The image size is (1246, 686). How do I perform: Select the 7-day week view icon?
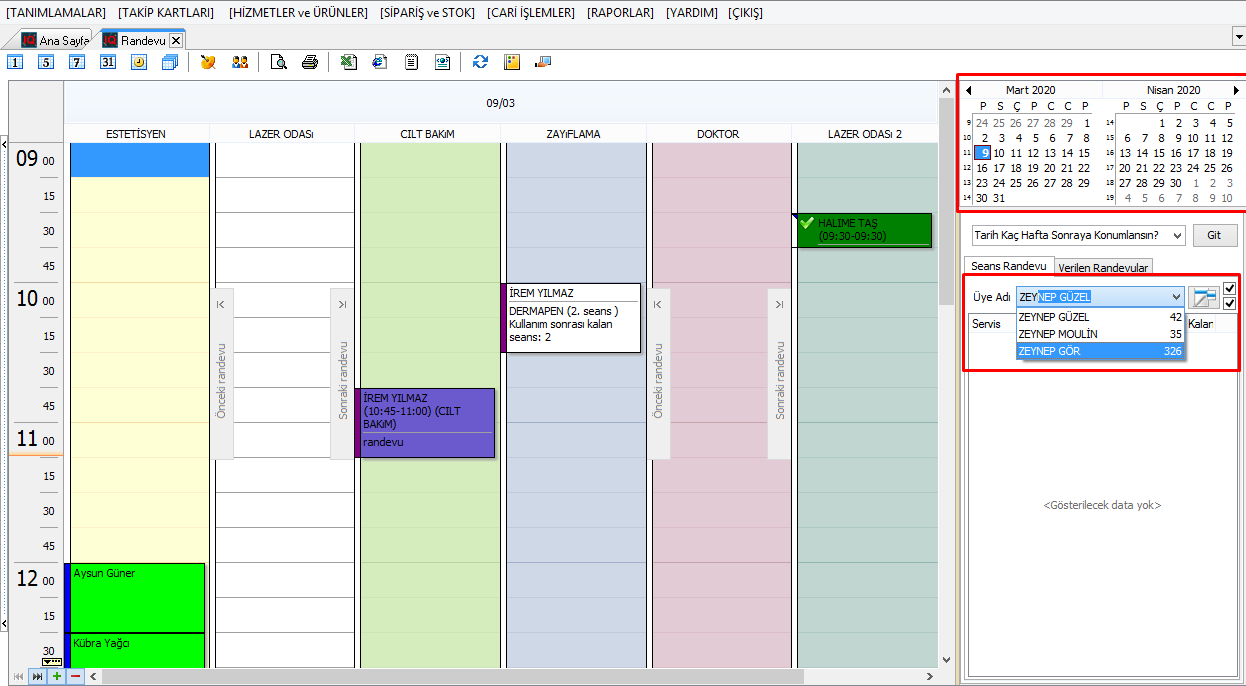pos(77,62)
